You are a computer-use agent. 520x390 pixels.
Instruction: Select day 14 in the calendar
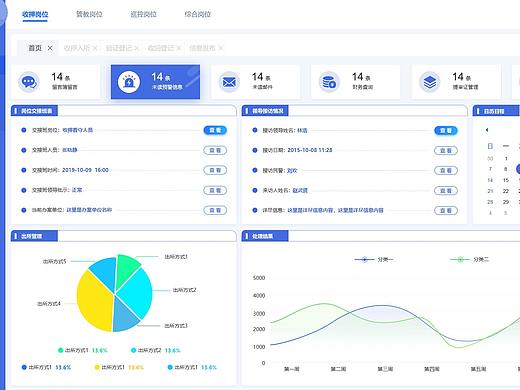click(490, 180)
